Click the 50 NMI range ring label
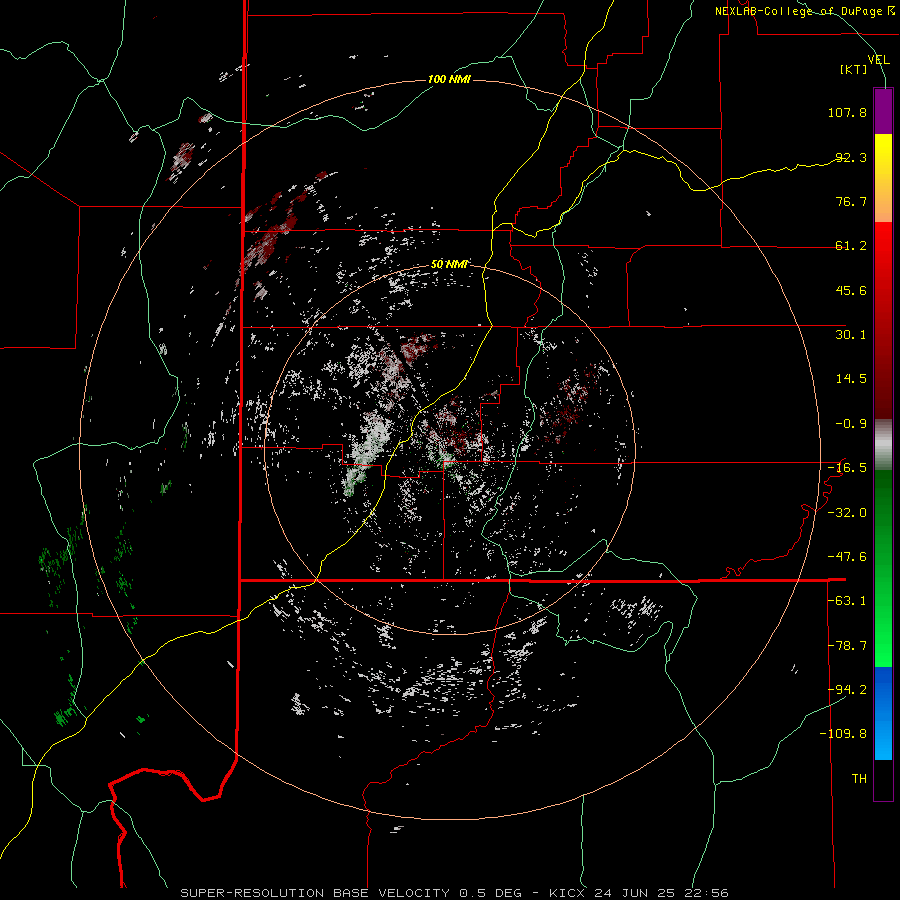The height and width of the screenshot is (900, 900). coord(449,264)
